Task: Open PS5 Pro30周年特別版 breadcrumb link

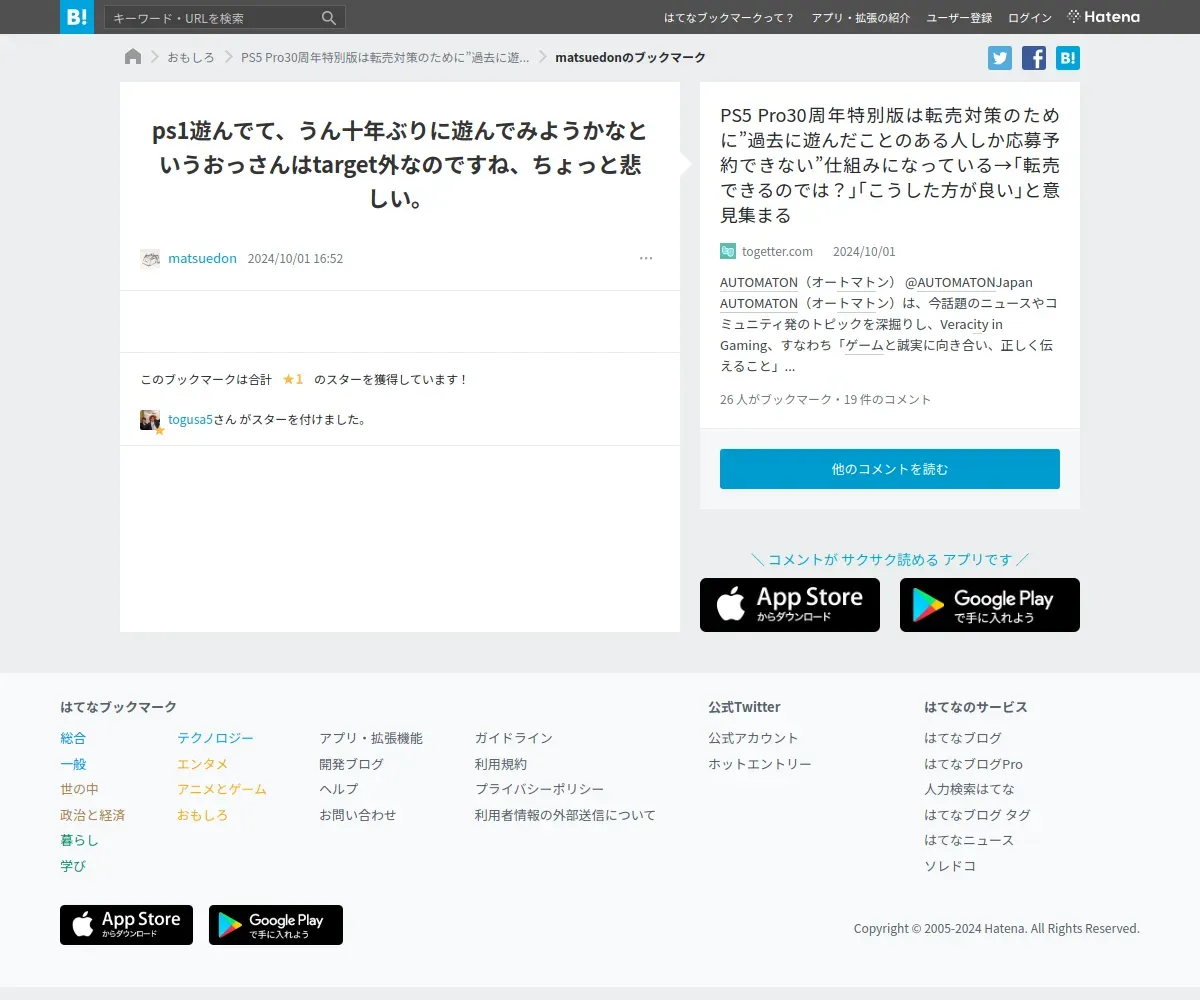Action: [x=385, y=58]
